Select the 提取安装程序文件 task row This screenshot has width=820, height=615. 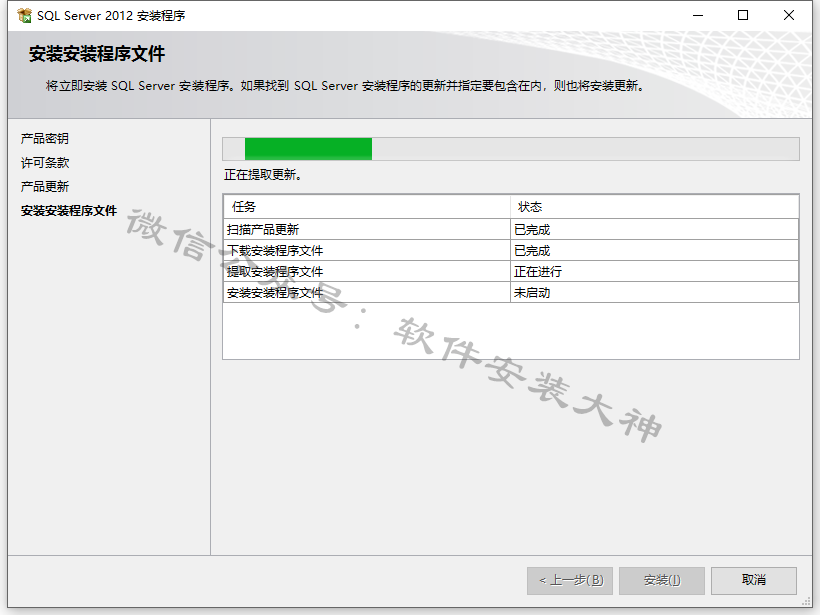coord(511,271)
